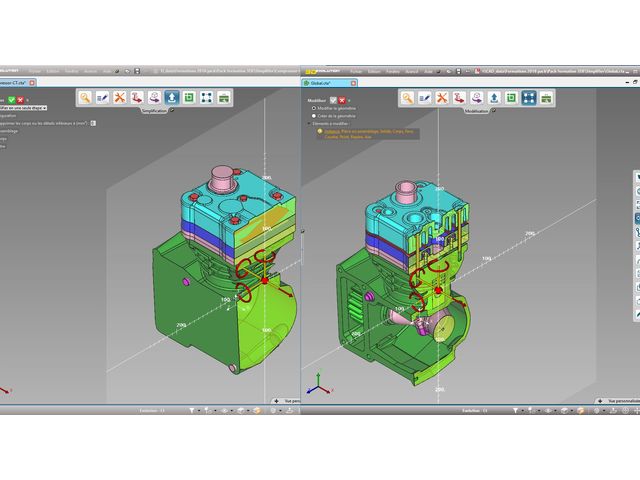
Task: Toggle the checkbox beside the details value field
Action: [x=93, y=123]
